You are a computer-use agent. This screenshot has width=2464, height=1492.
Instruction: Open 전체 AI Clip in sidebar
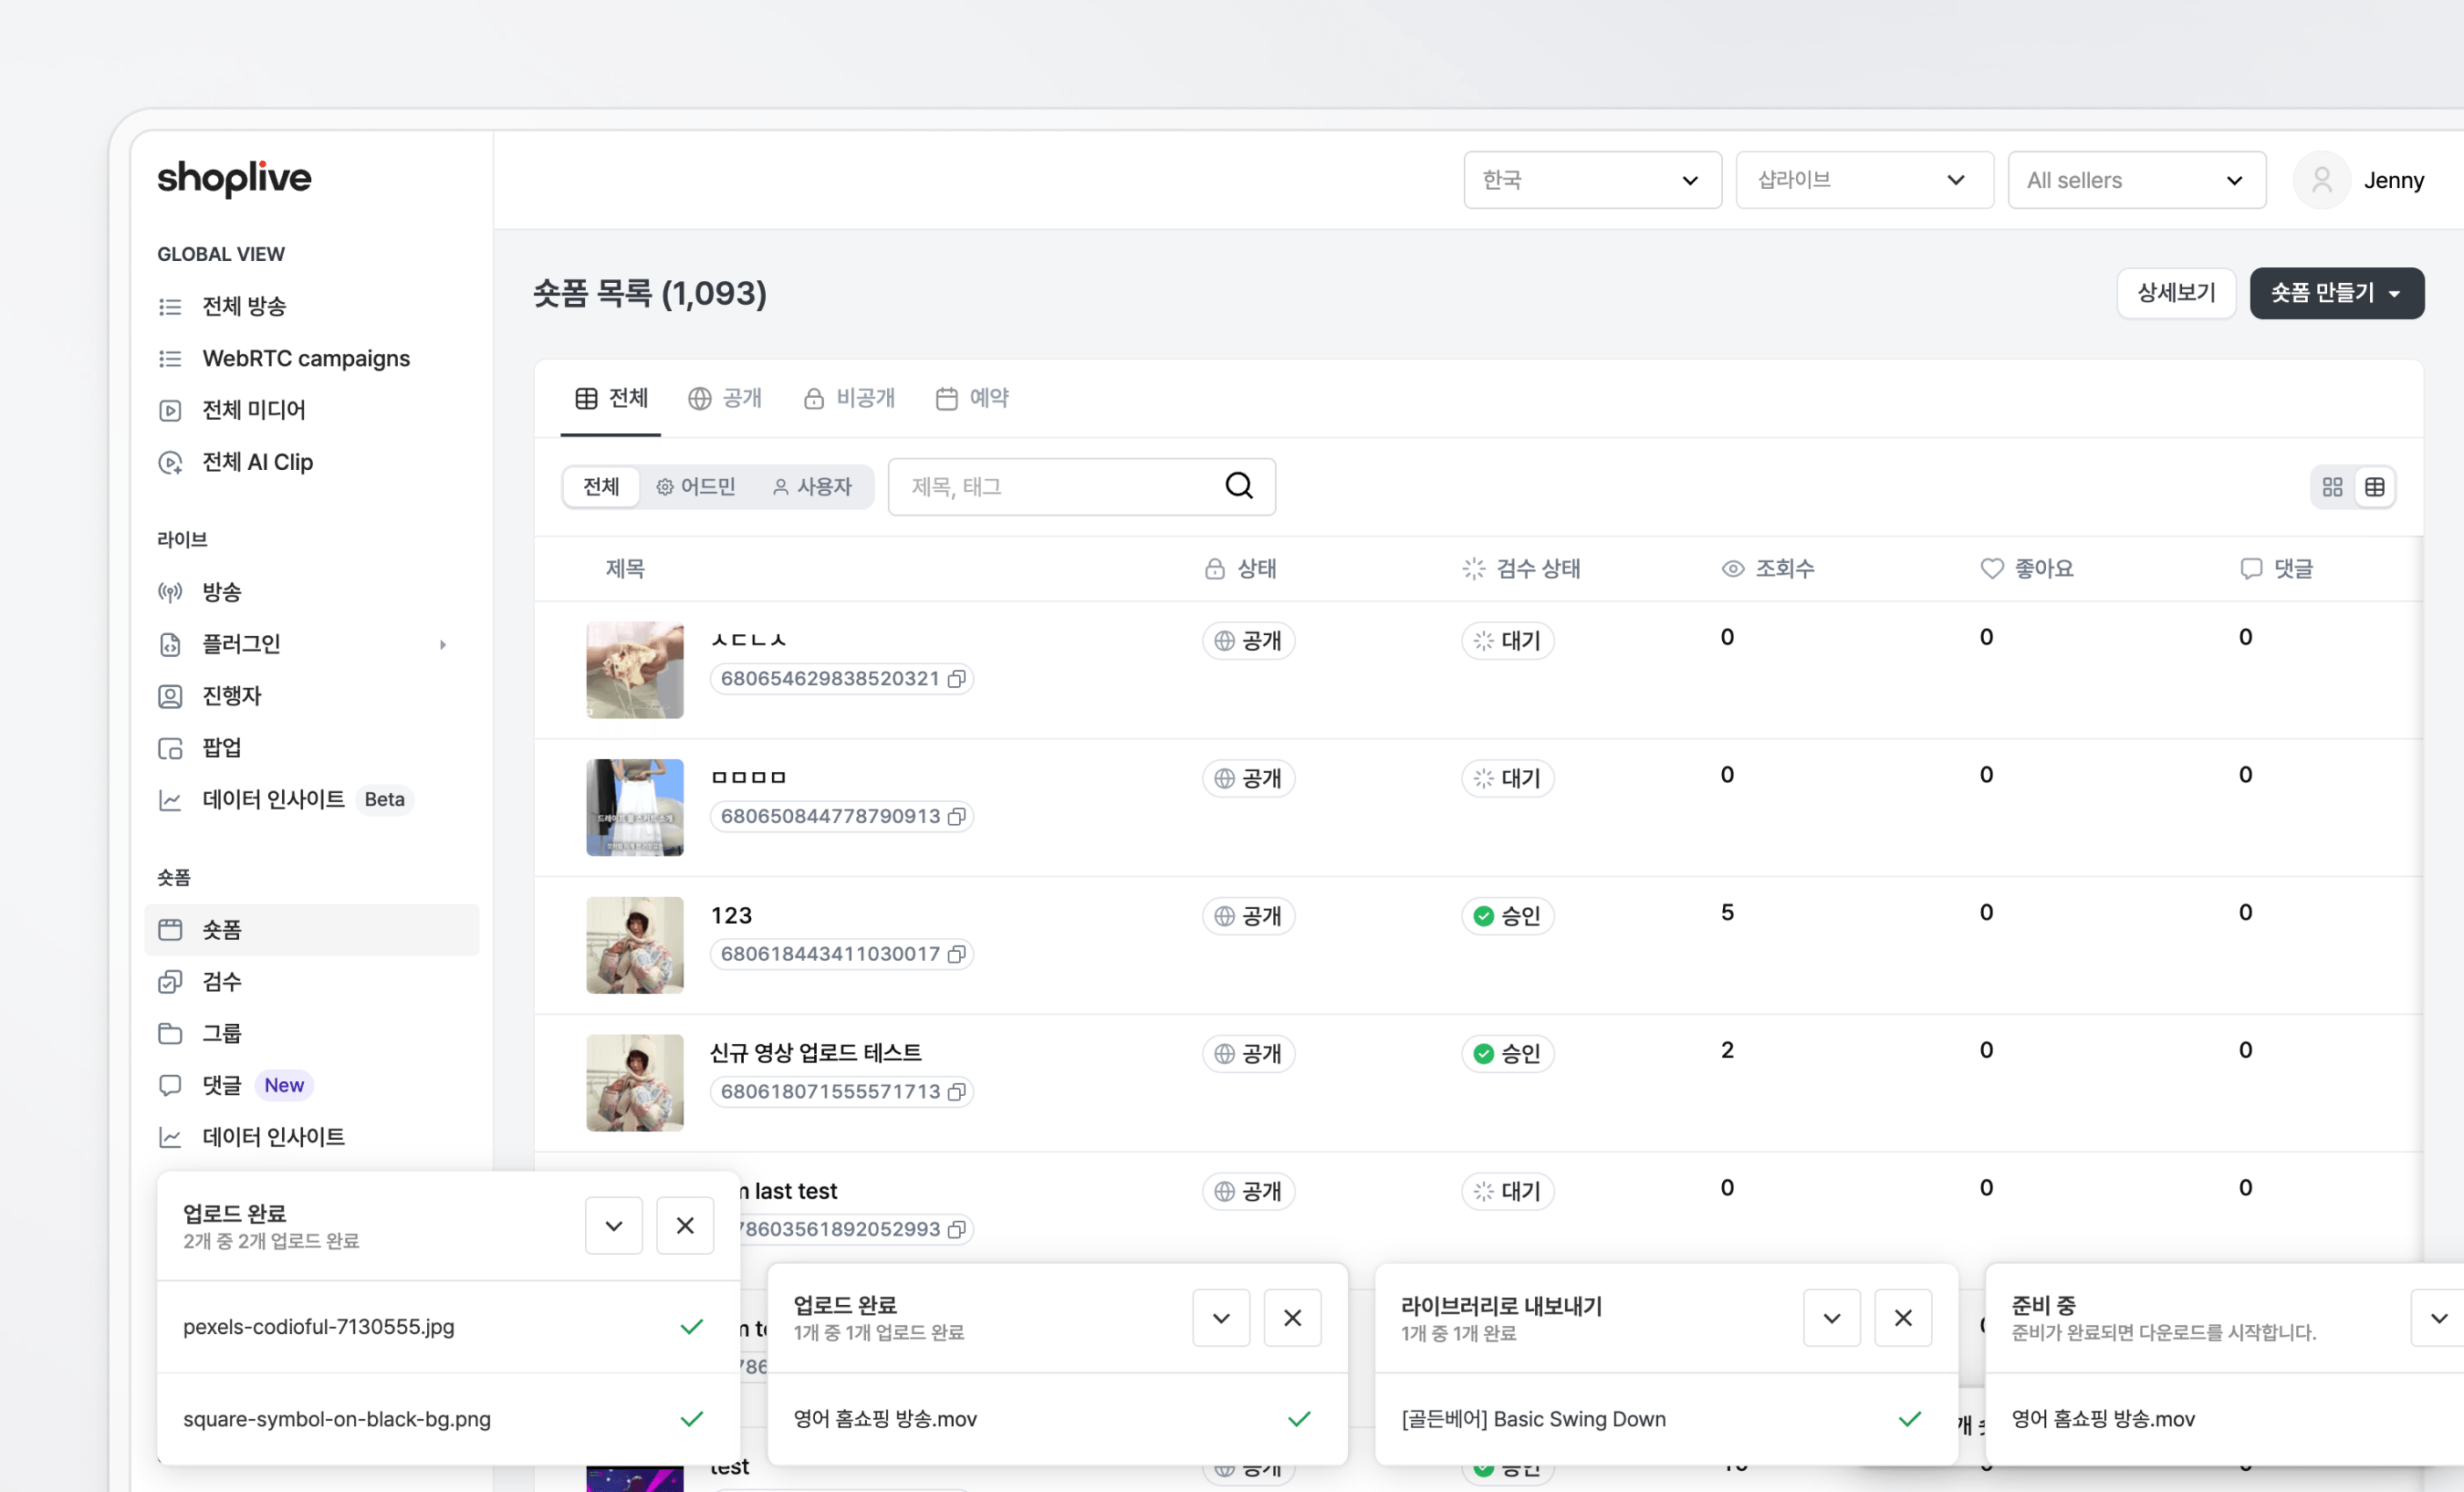tap(257, 462)
